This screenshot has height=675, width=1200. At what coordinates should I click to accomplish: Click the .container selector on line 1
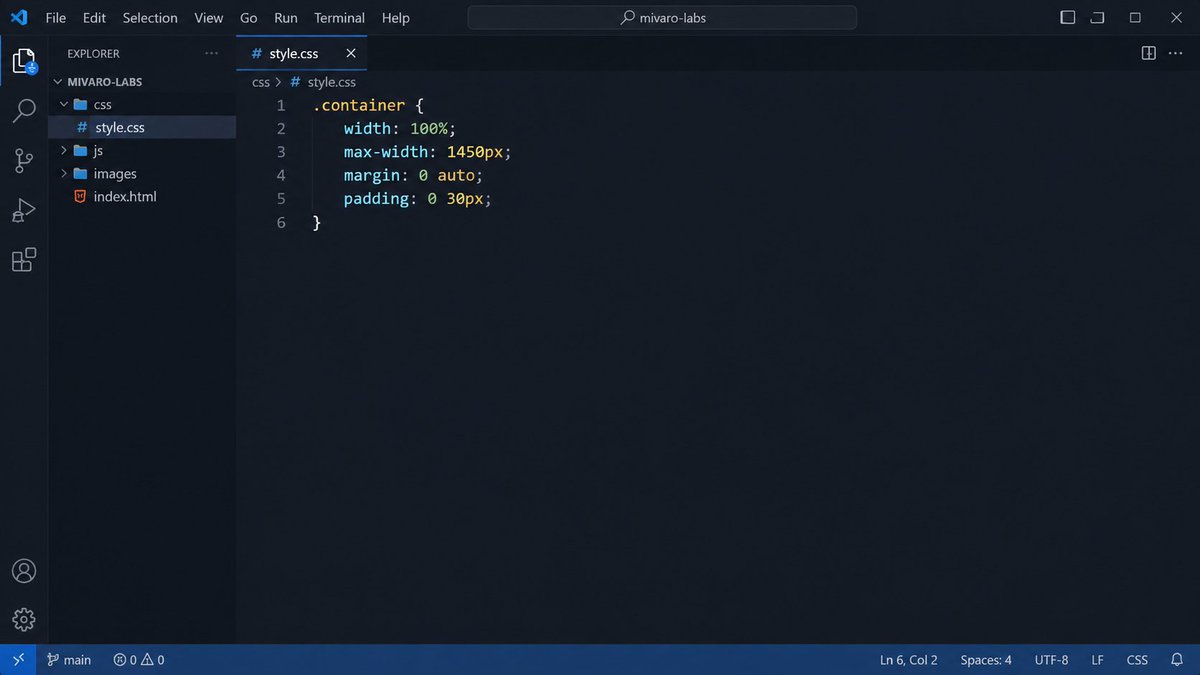359,105
